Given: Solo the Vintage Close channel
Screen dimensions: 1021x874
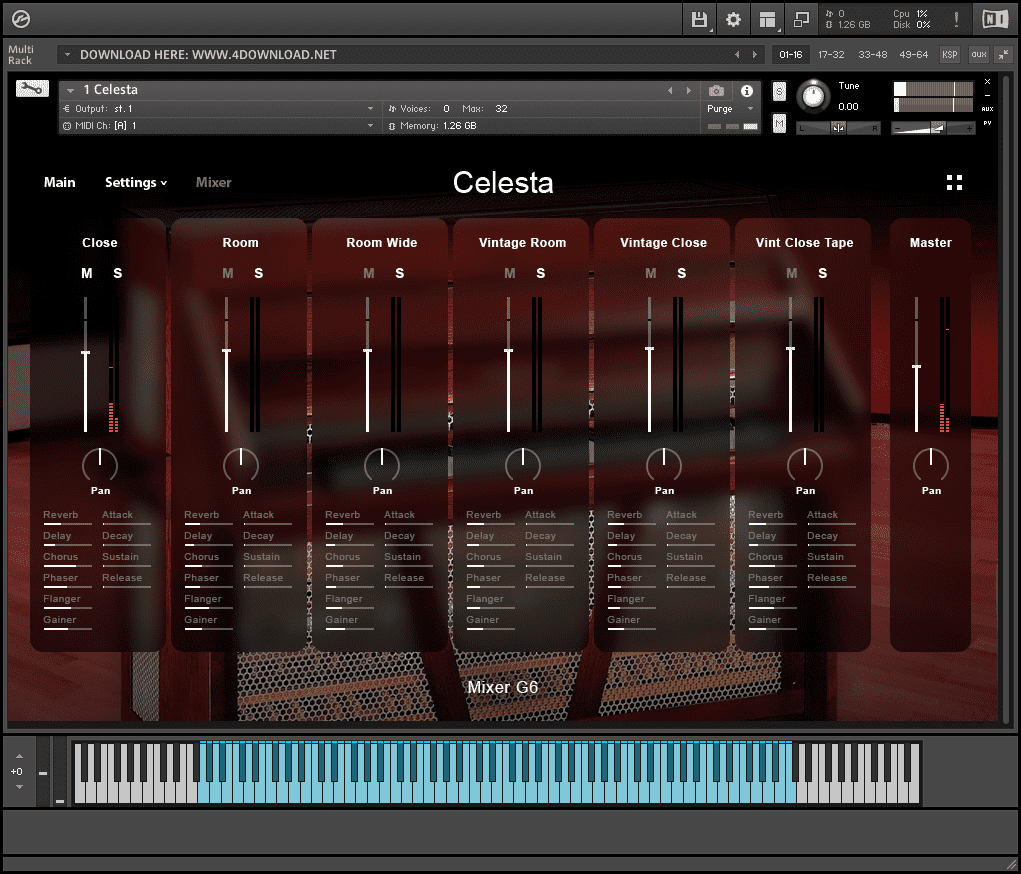Looking at the screenshot, I should 681,274.
